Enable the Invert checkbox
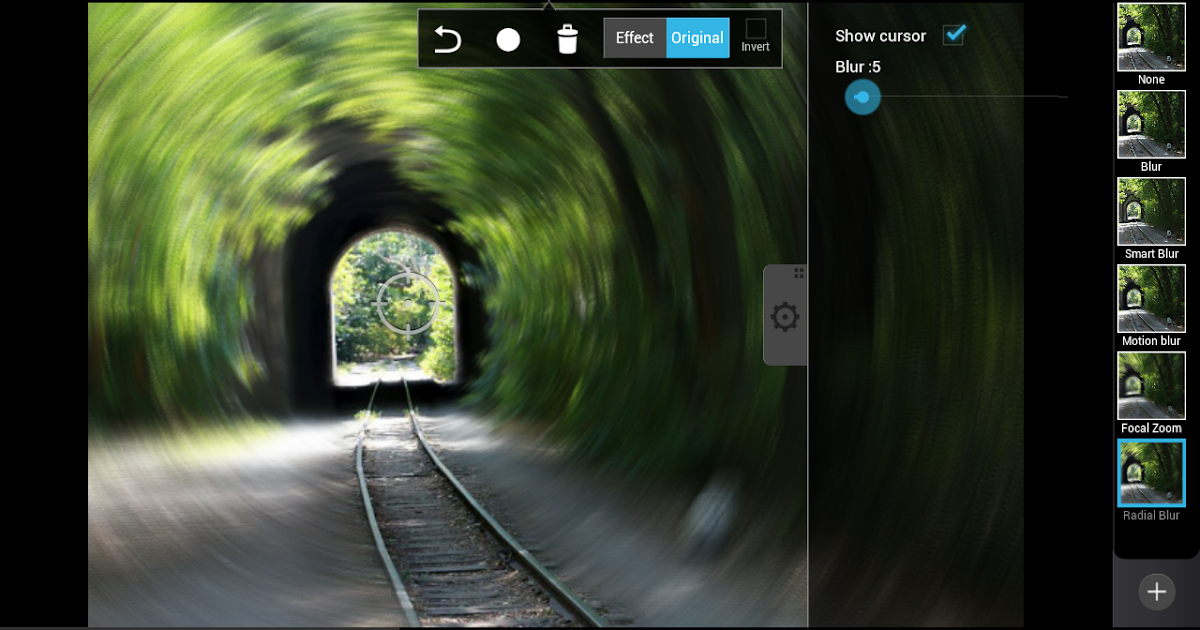This screenshot has width=1200, height=630. (x=756, y=30)
